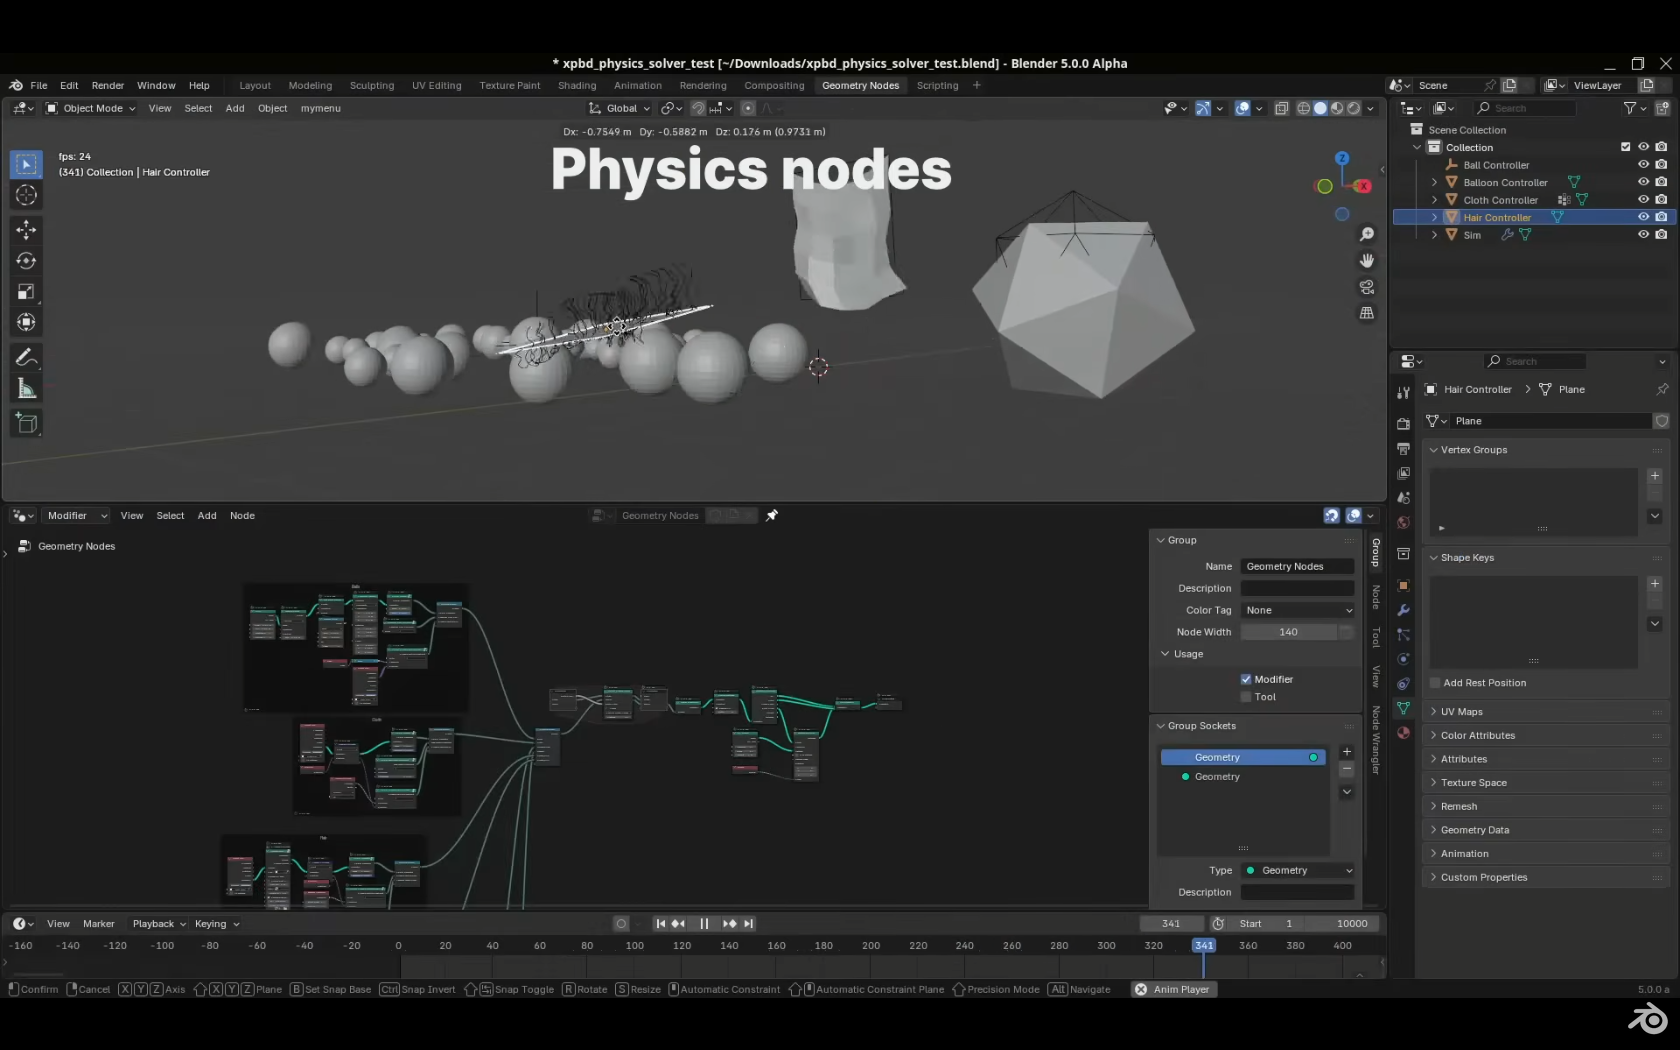Hide Sim object in viewport

pyautogui.click(x=1643, y=234)
